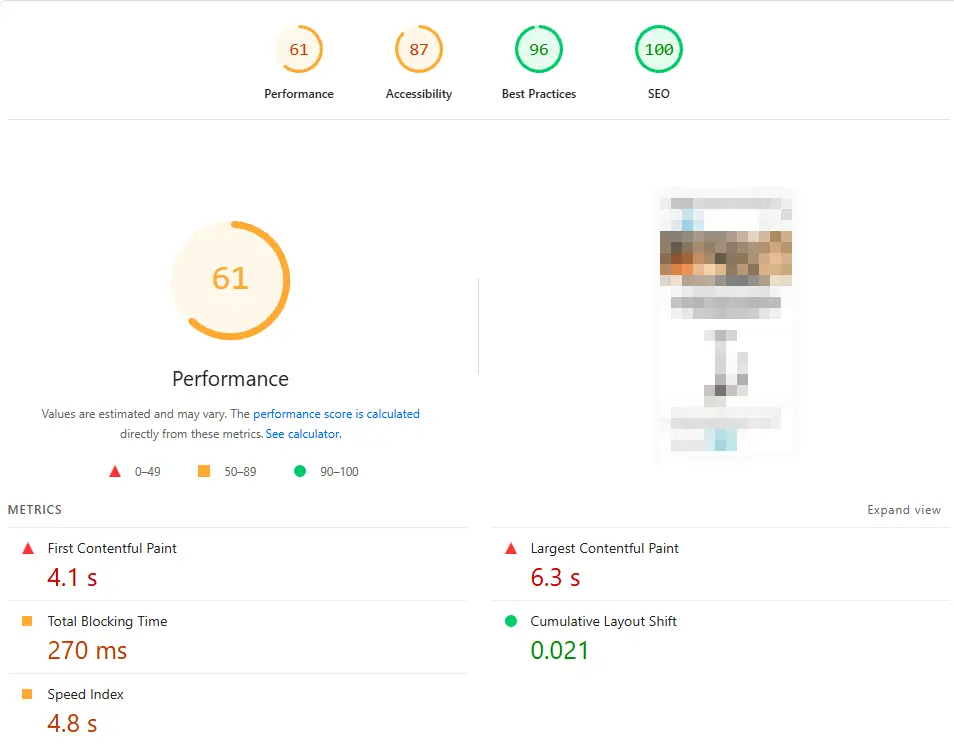Expand the First Contentful Paint metric details
Image resolution: width=954 pixels, height=752 pixels.
tap(112, 548)
